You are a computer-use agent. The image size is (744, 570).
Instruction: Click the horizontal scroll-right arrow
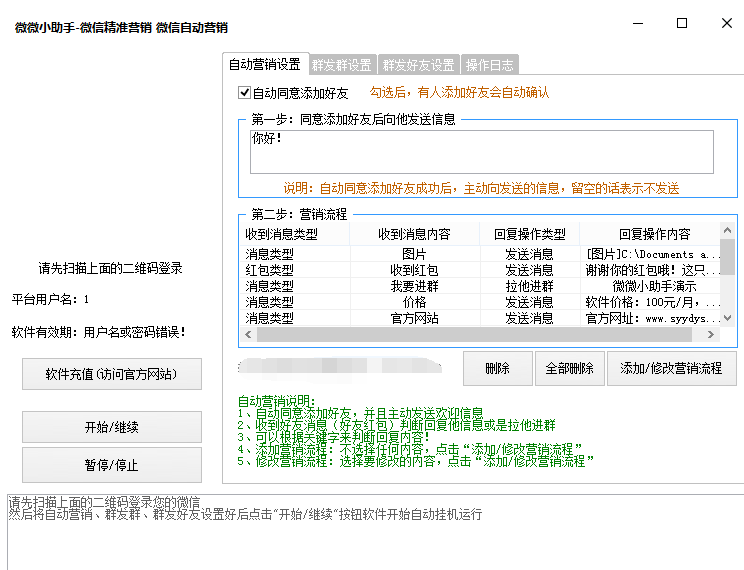click(710, 334)
